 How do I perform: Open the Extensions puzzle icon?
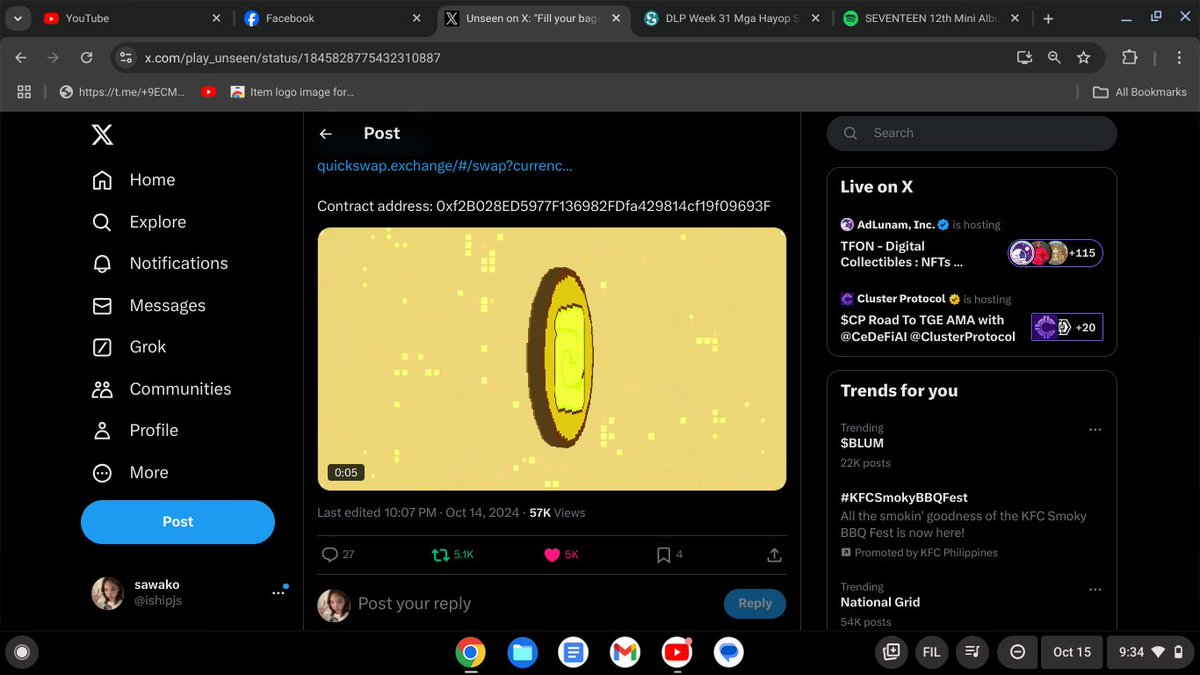[1130, 58]
